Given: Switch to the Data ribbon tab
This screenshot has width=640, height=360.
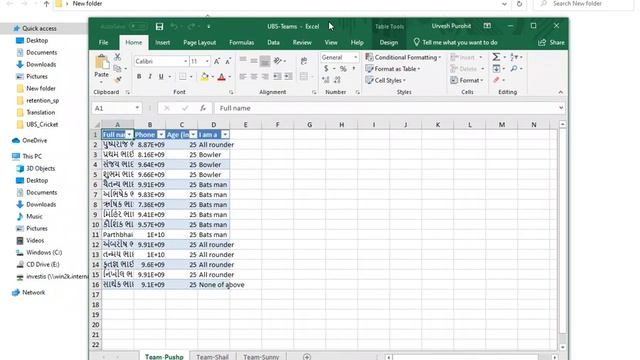Looking at the screenshot, I should 273,42.
